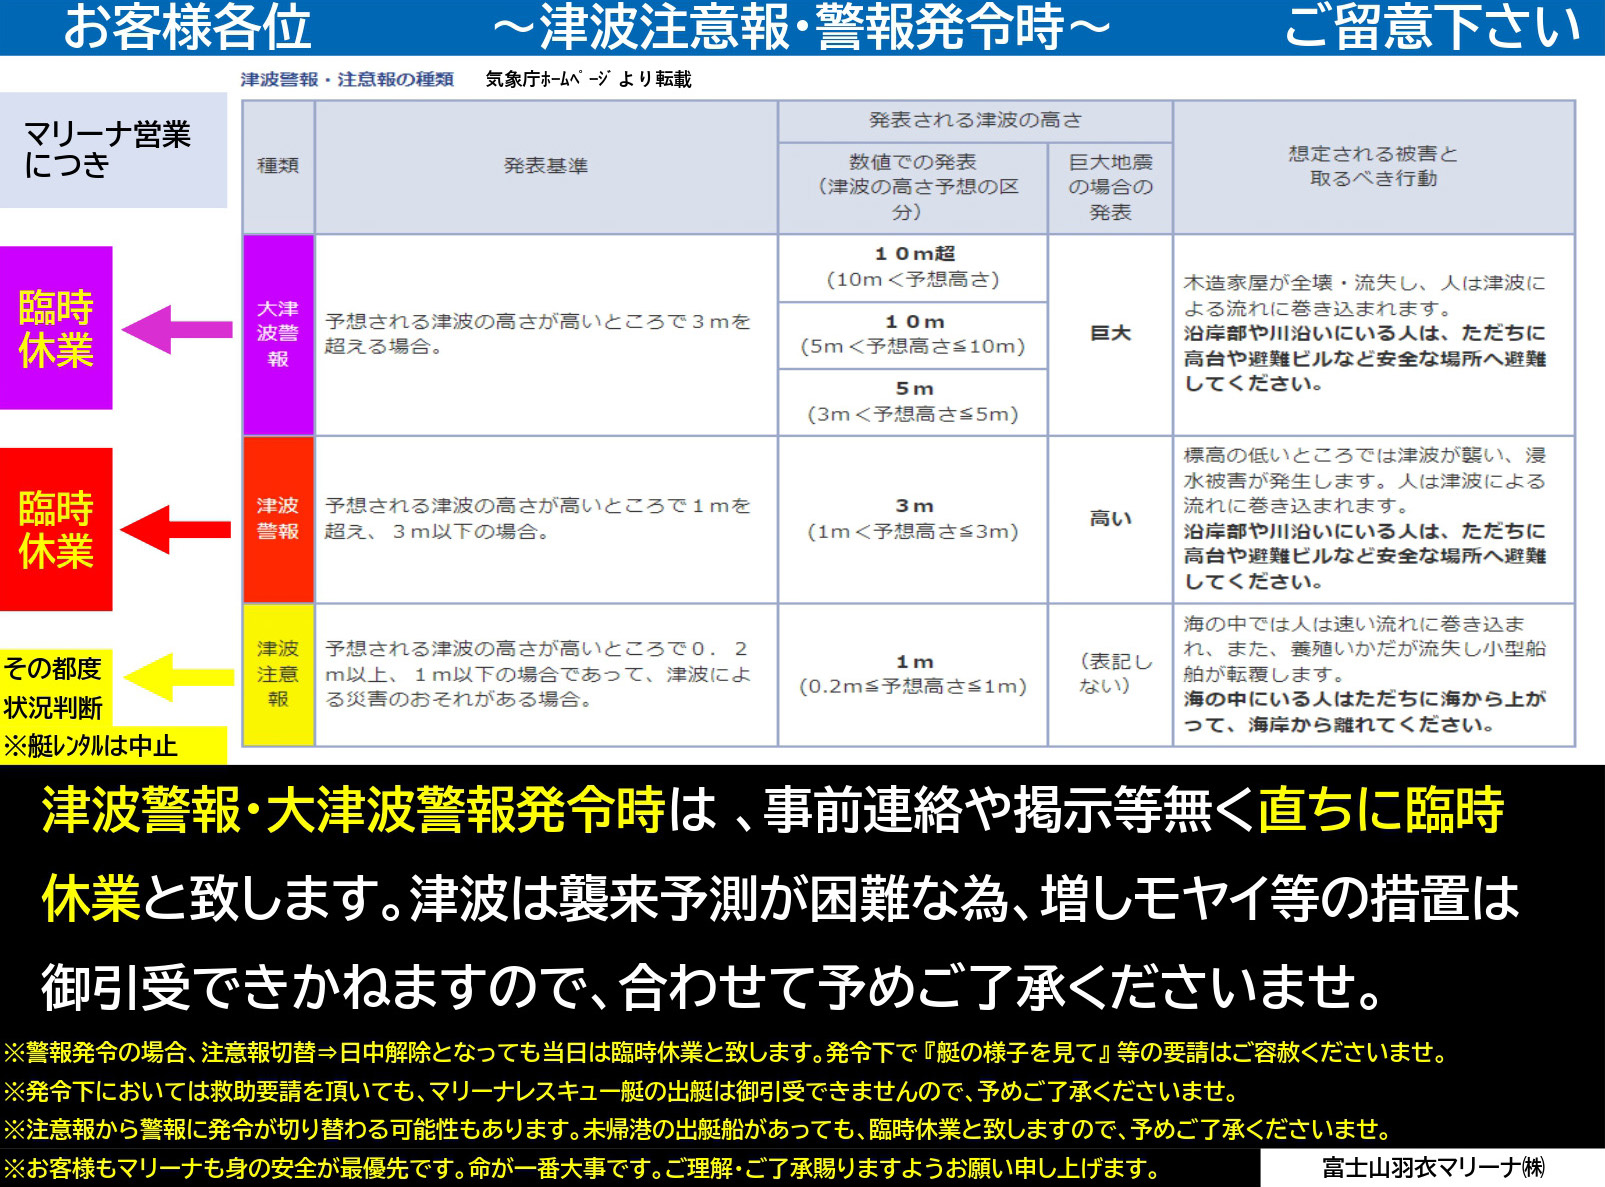Click '数値での発表' sub-header cell
Viewport: 1605px width, 1187px height.
point(912,187)
